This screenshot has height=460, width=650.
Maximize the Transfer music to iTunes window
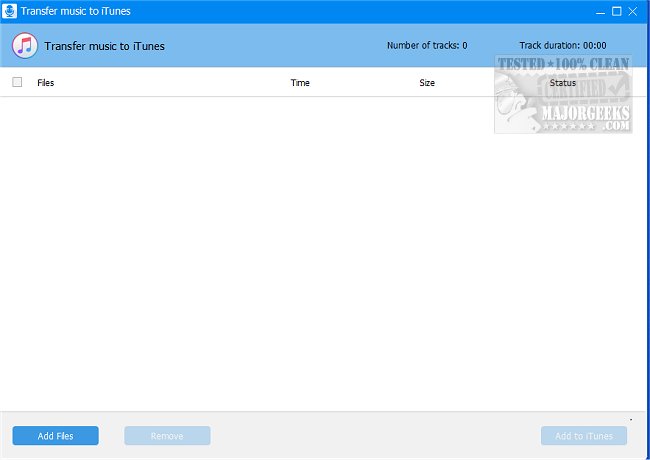[x=617, y=11]
